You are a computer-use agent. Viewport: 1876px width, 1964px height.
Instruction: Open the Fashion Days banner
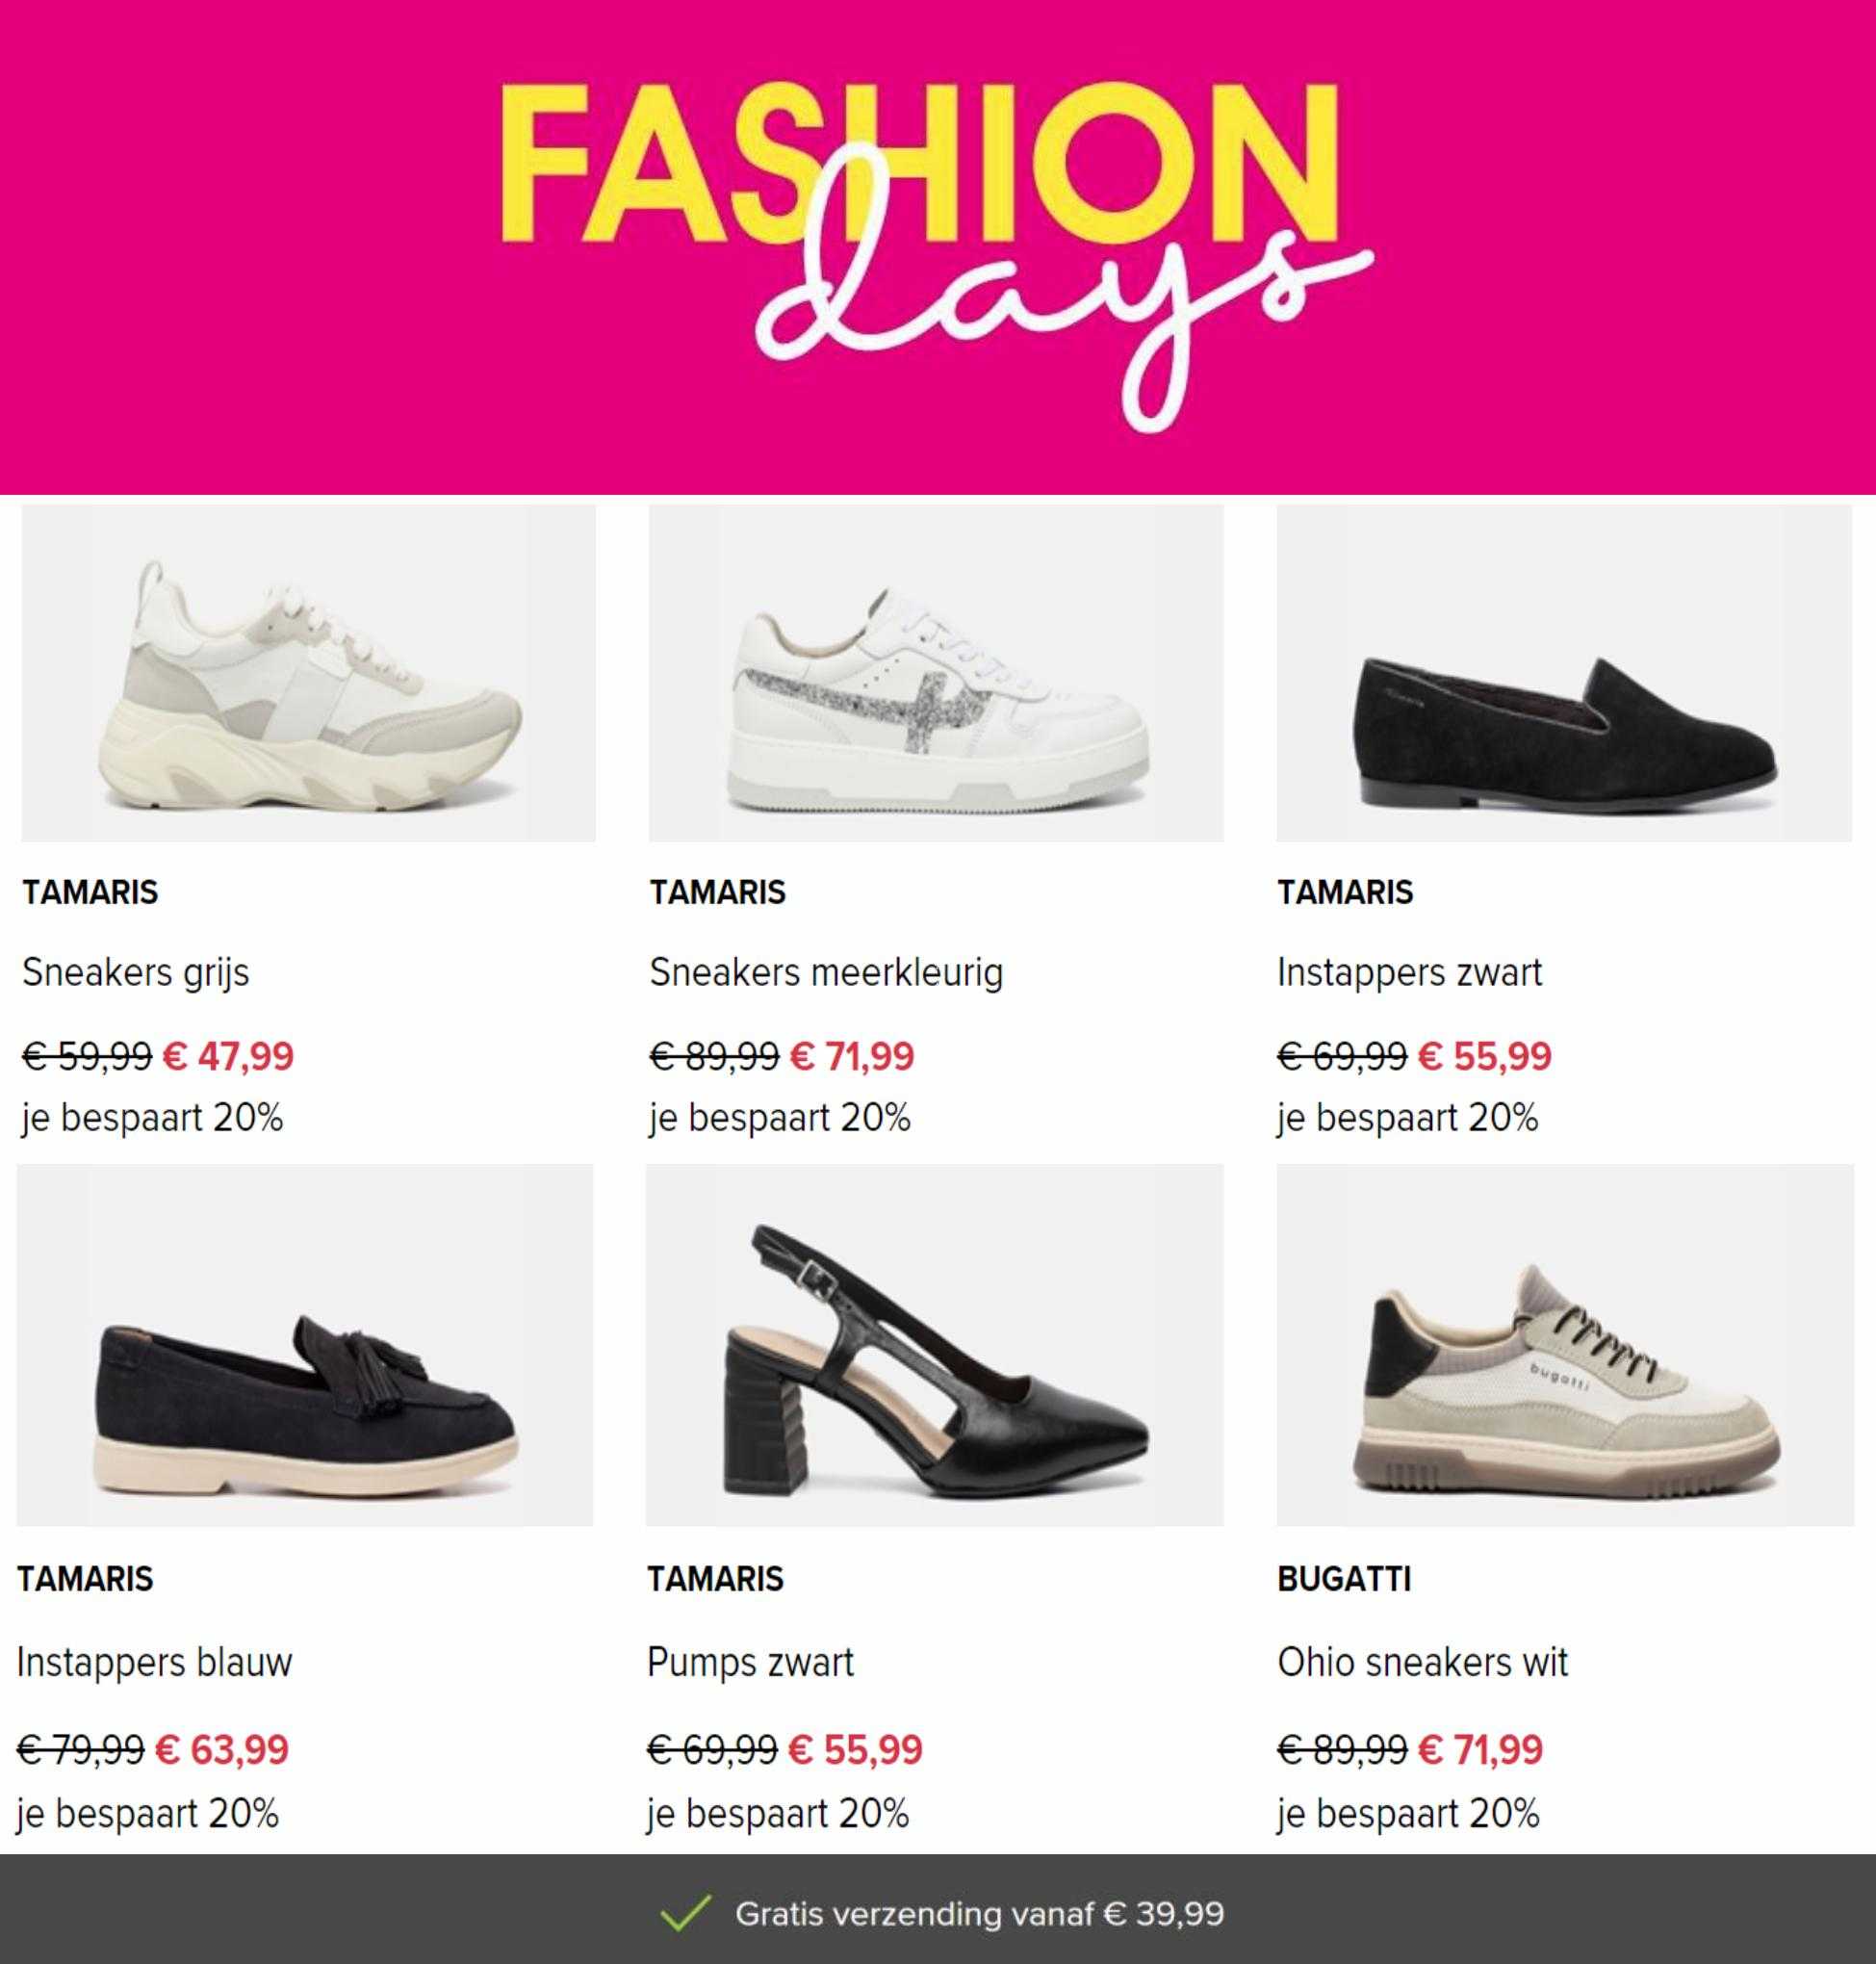pos(938,247)
